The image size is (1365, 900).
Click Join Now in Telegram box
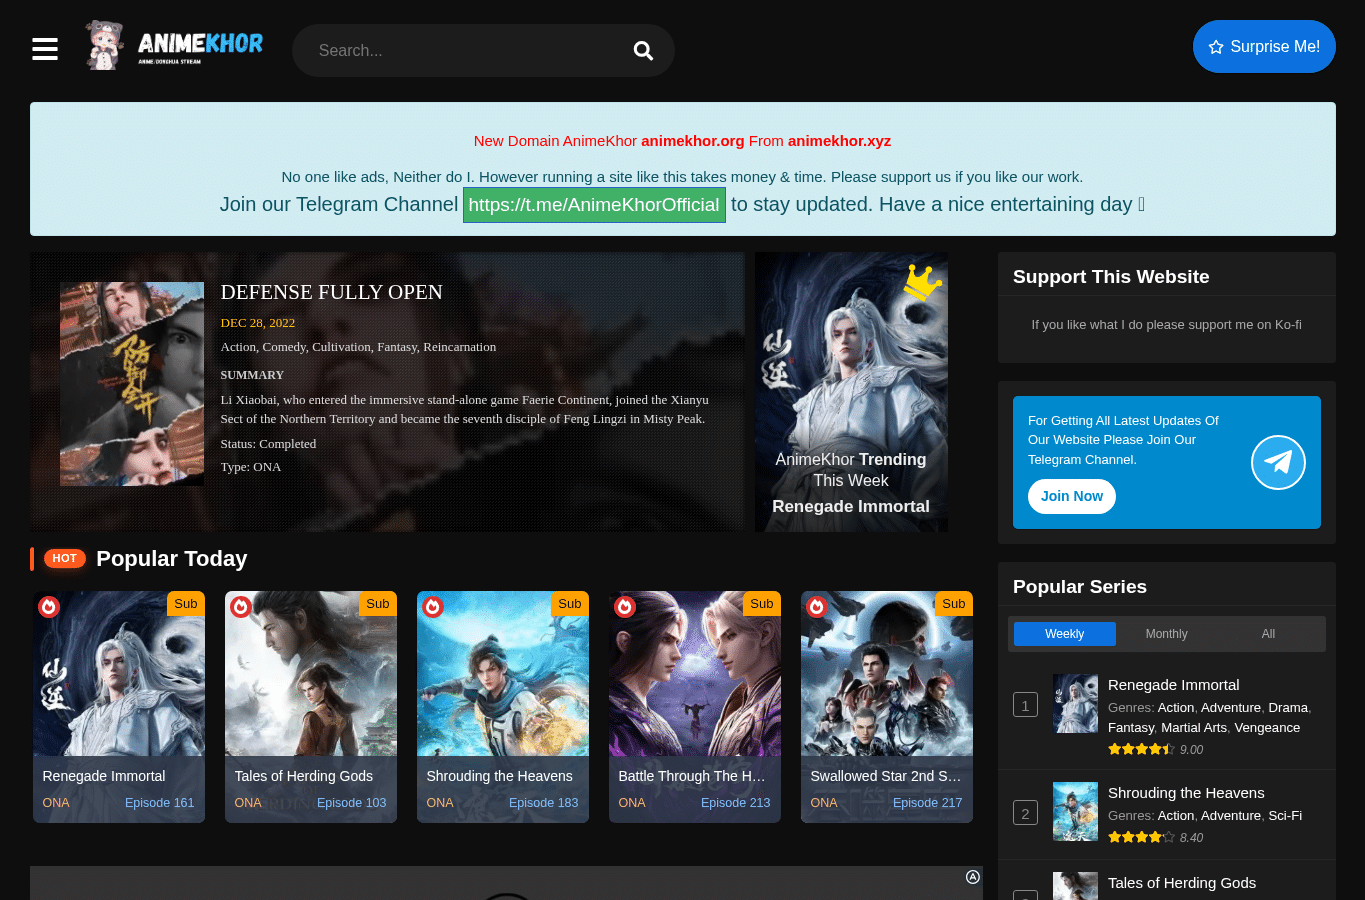click(x=1071, y=496)
